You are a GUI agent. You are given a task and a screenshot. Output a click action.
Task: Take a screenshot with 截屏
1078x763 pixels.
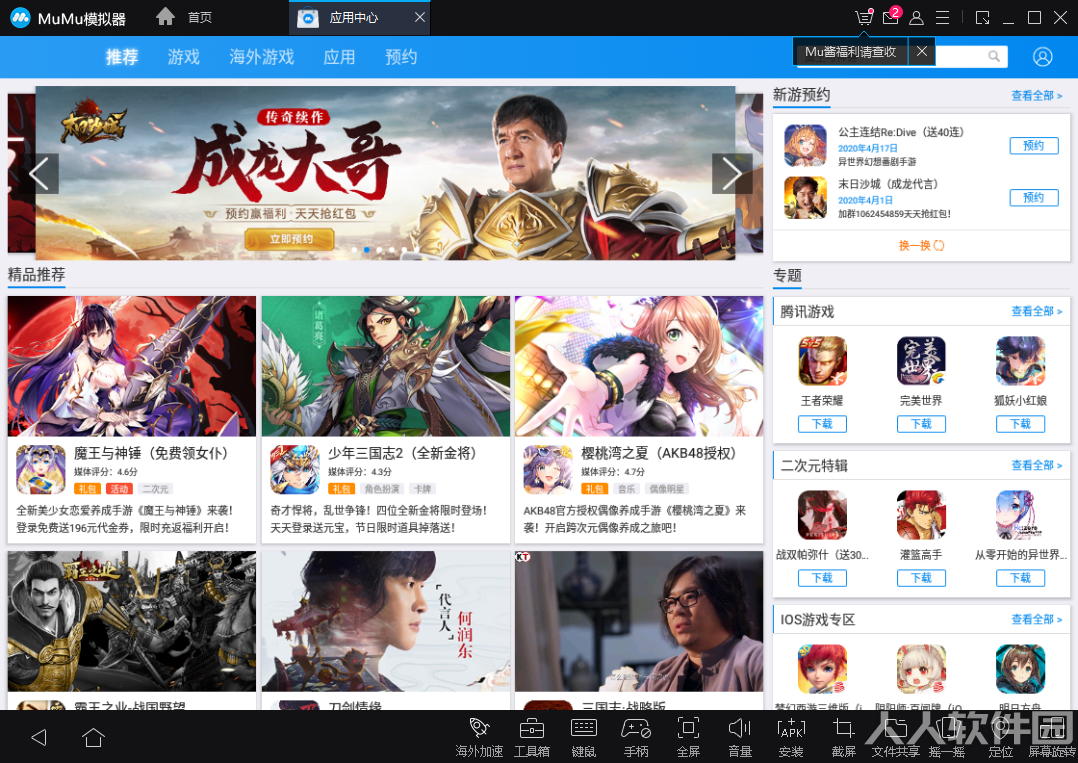[x=844, y=737]
